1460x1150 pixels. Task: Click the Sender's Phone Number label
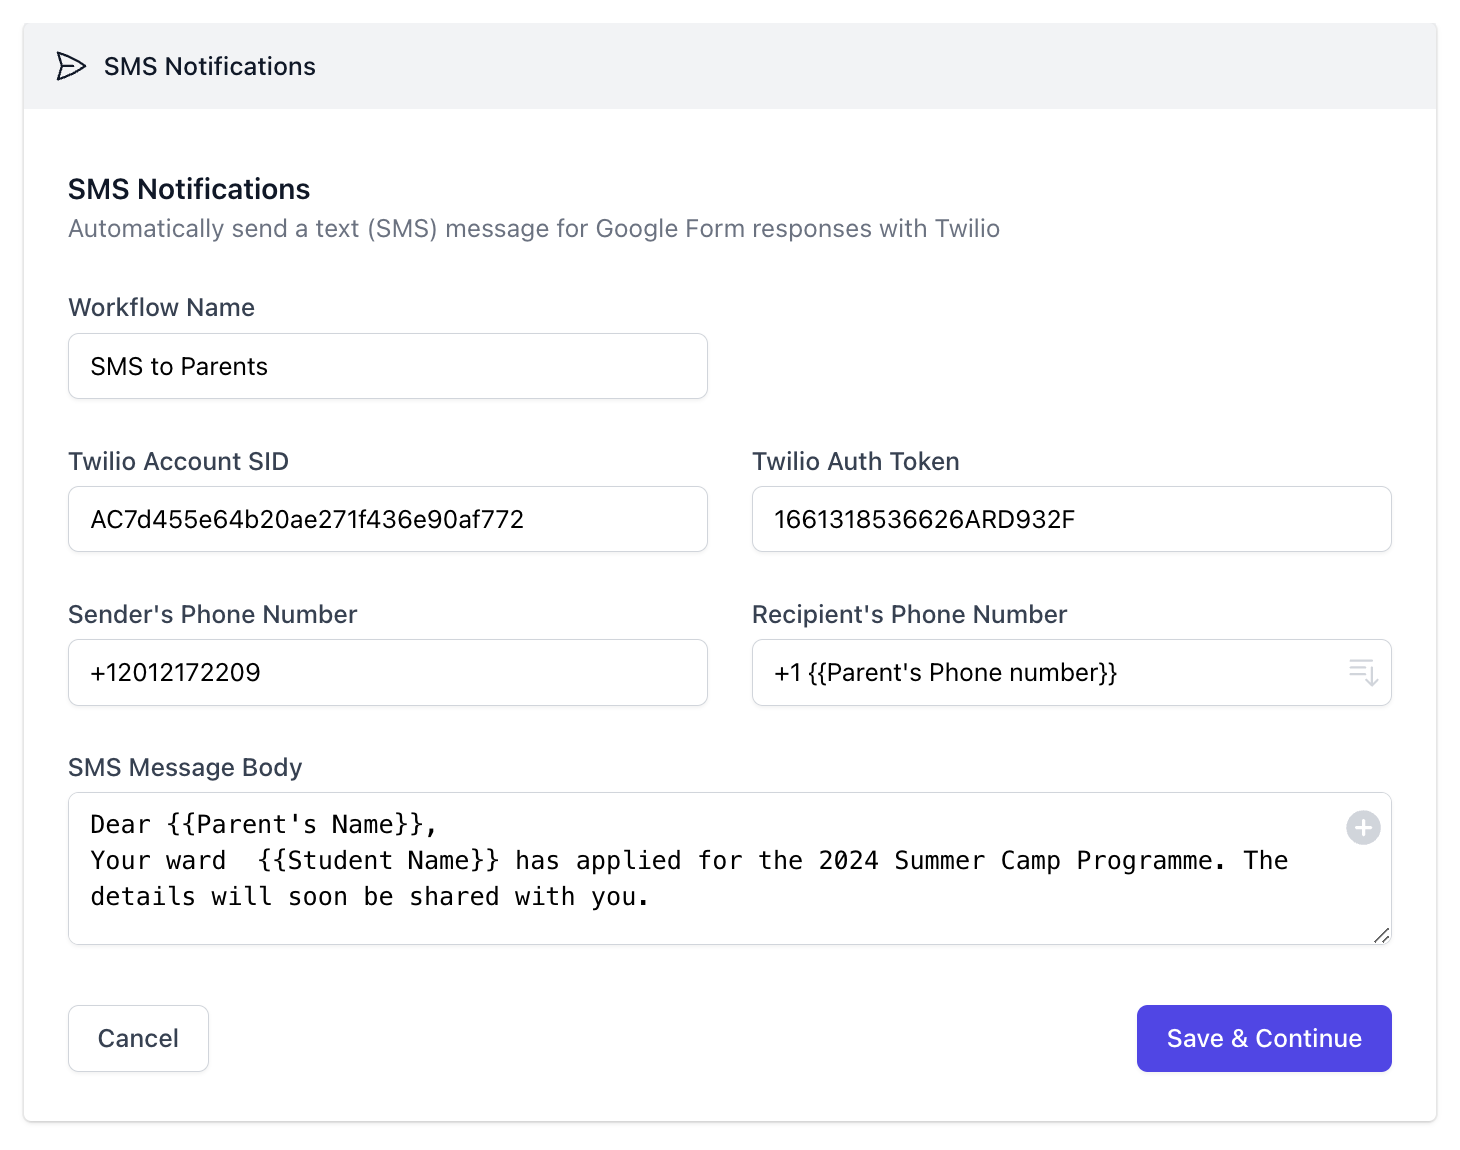pyautogui.click(x=212, y=614)
